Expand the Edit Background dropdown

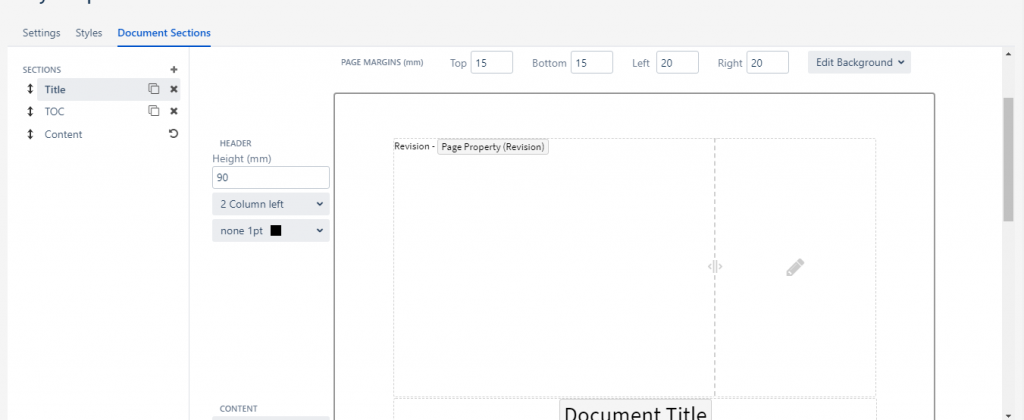859,63
